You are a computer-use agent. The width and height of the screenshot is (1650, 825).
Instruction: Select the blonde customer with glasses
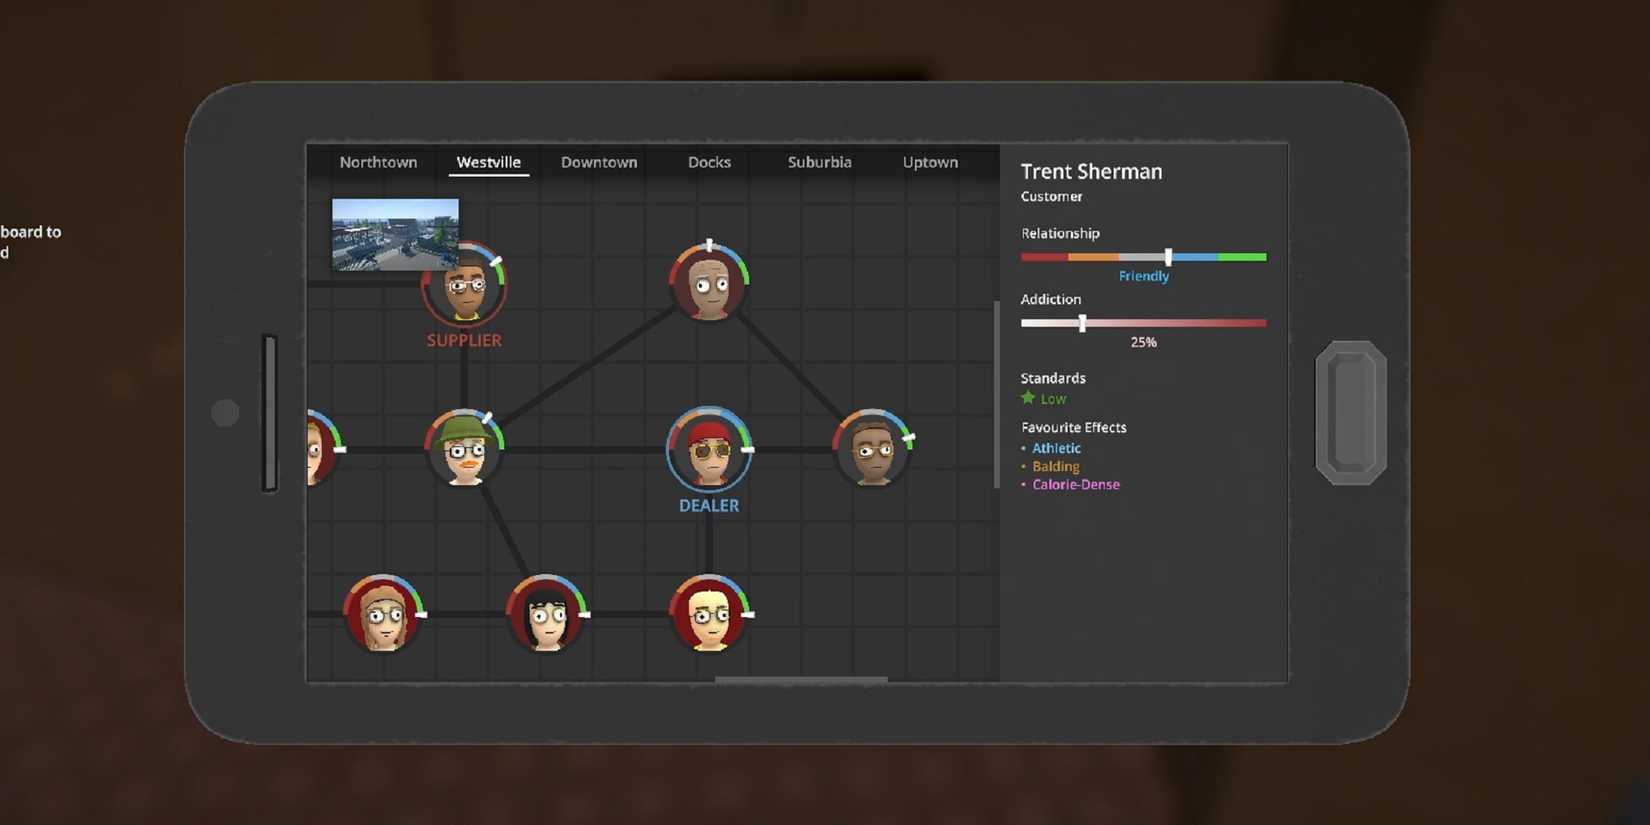coord(709,614)
